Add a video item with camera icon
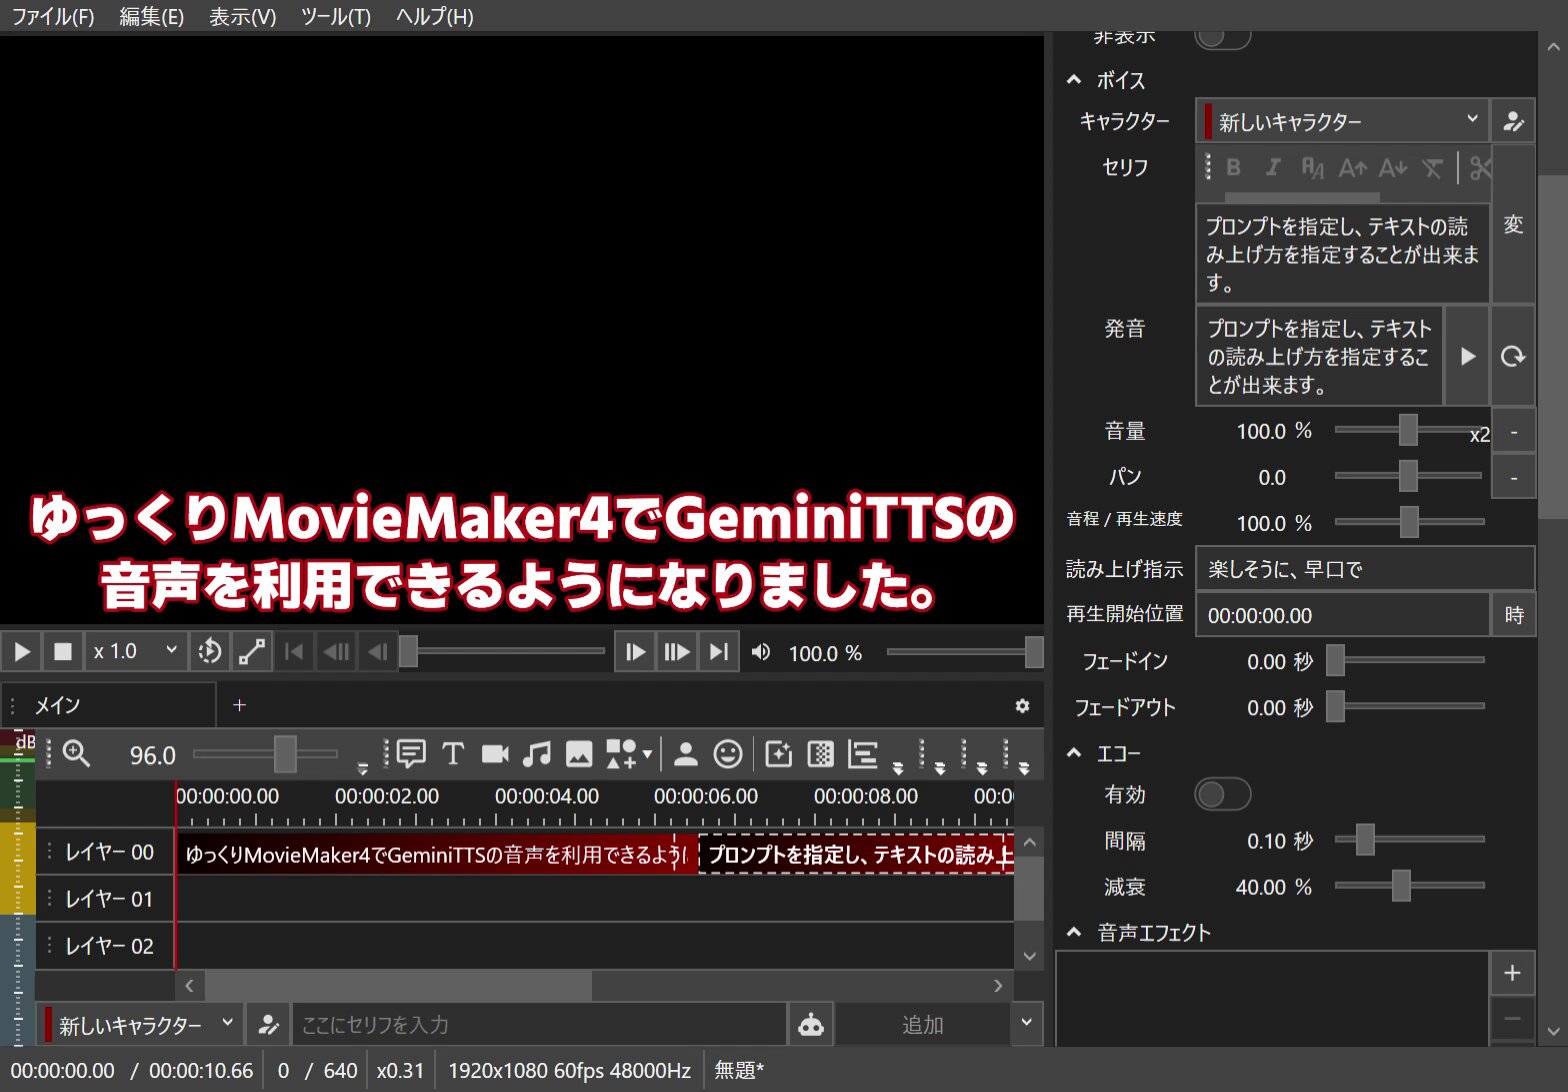Screen dimensions: 1568x1092 (495, 754)
